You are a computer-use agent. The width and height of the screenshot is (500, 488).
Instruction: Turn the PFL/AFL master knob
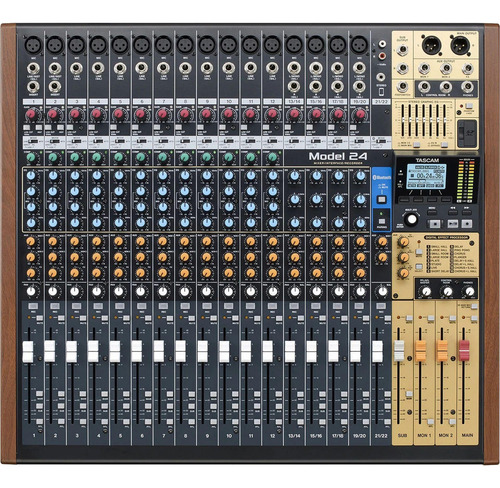tap(425, 292)
